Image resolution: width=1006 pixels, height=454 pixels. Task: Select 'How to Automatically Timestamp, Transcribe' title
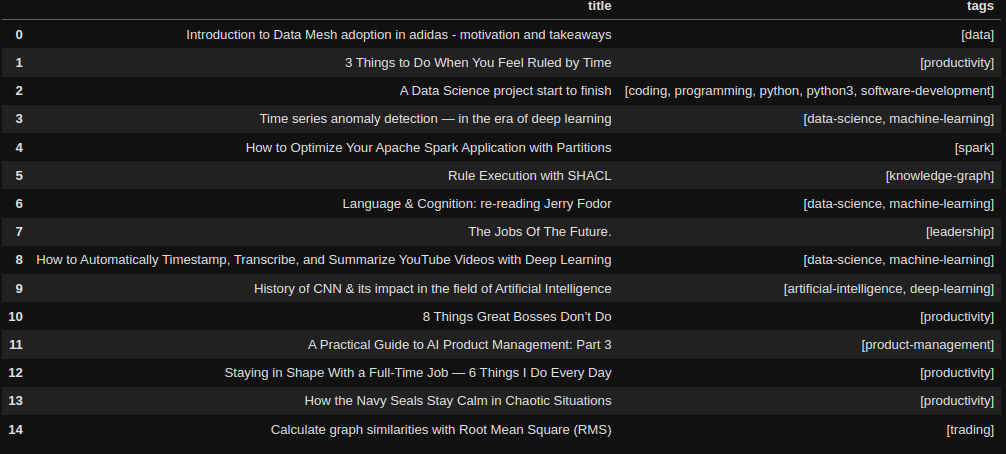[323, 260]
